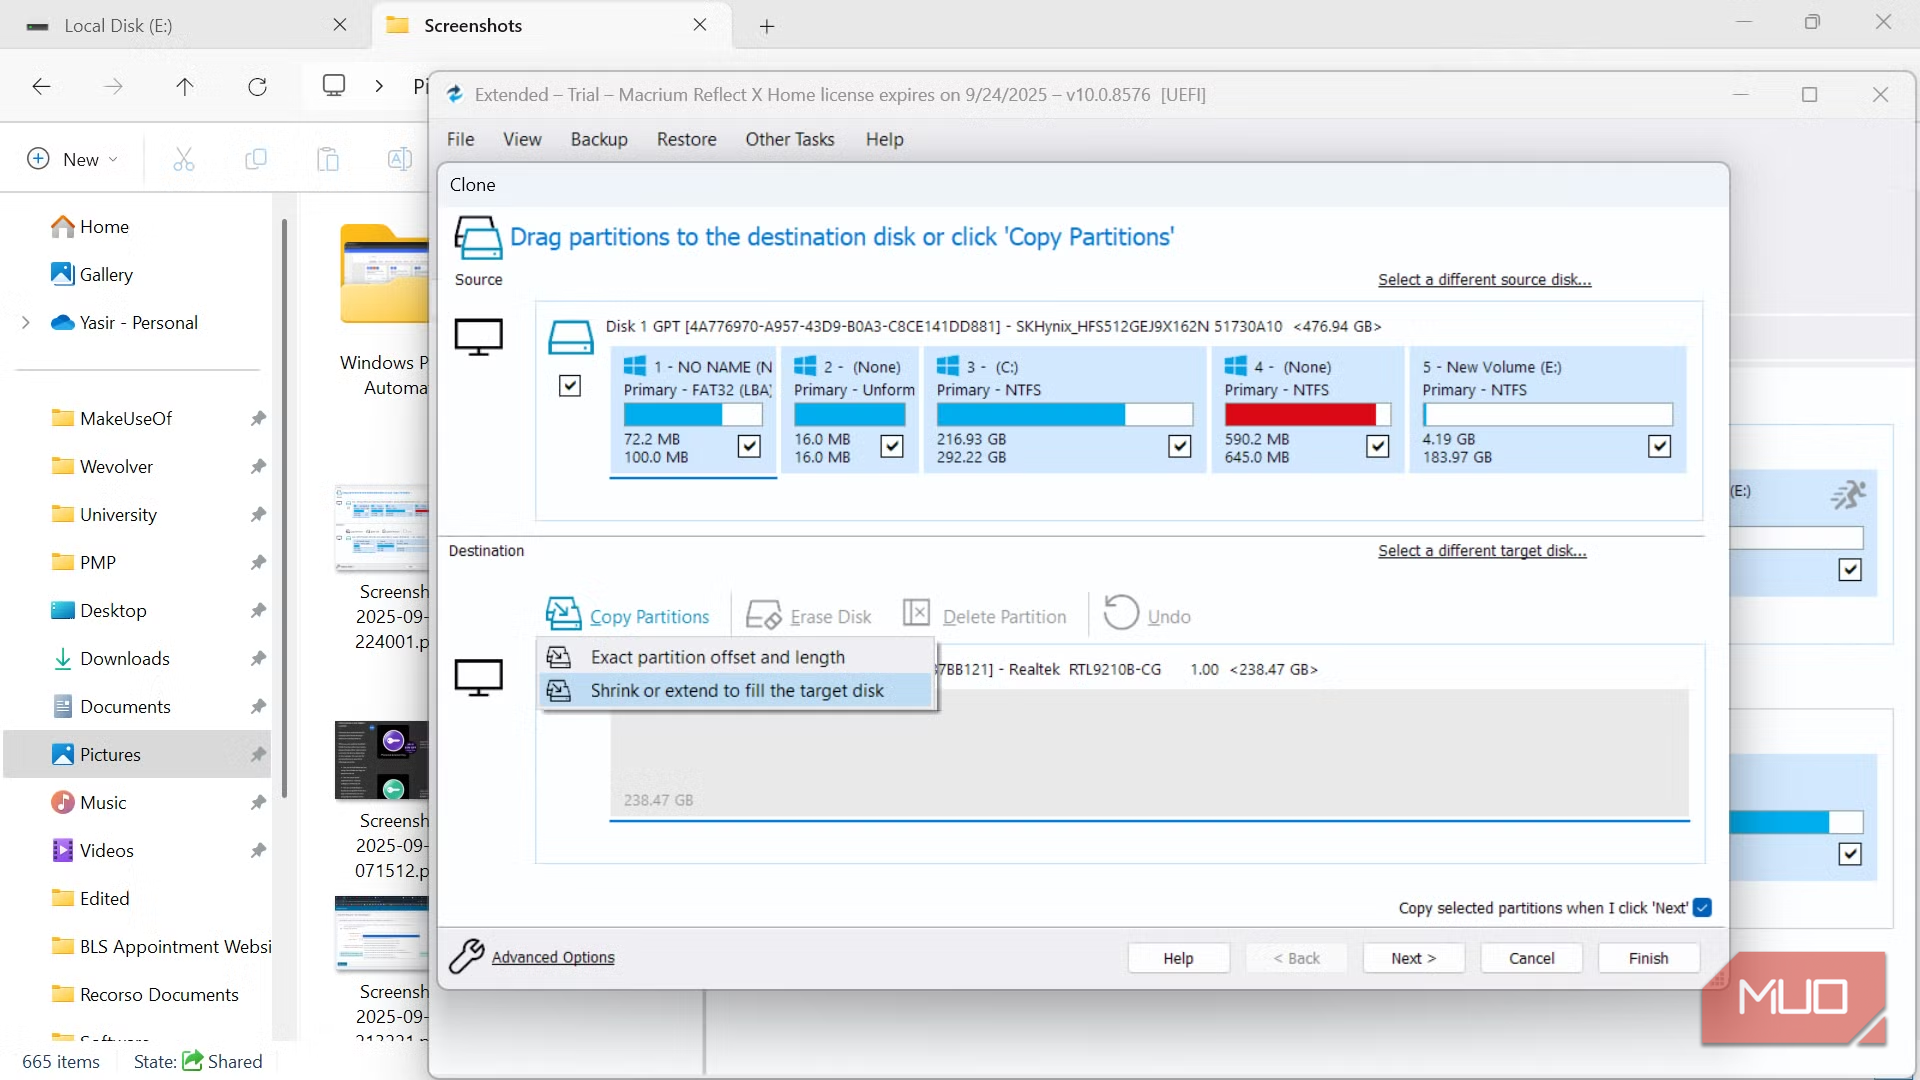Image resolution: width=1920 pixels, height=1080 pixels.
Task: Navigate back in File Explorer
Action: pyautogui.click(x=41, y=87)
